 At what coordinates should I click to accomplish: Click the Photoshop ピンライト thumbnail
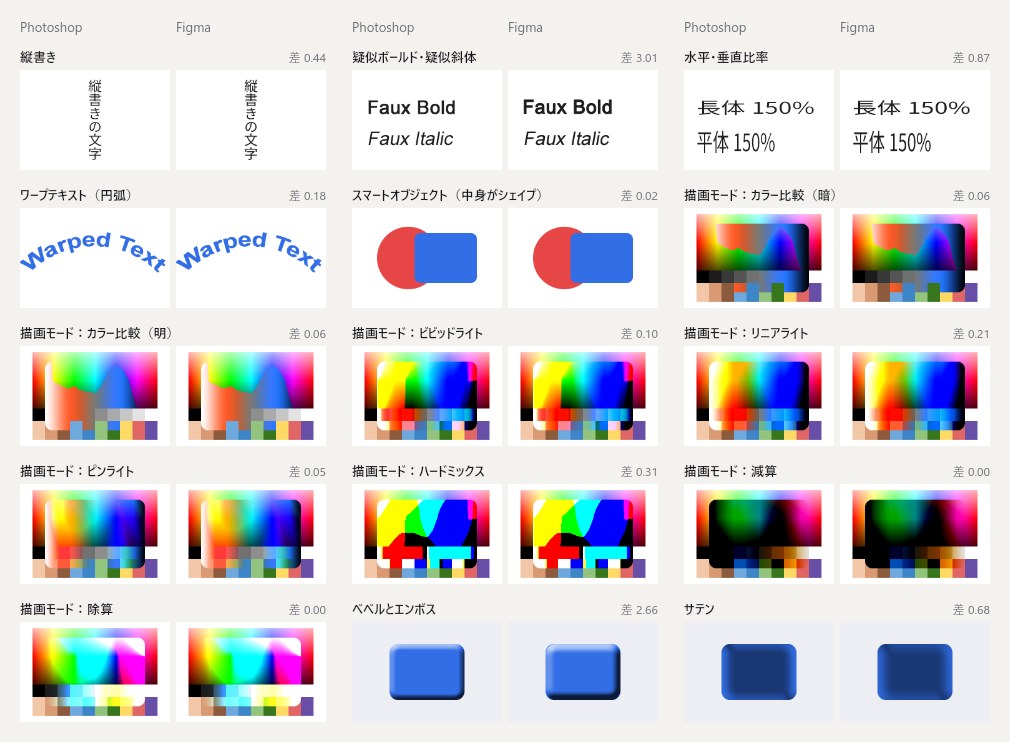(x=95, y=534)
